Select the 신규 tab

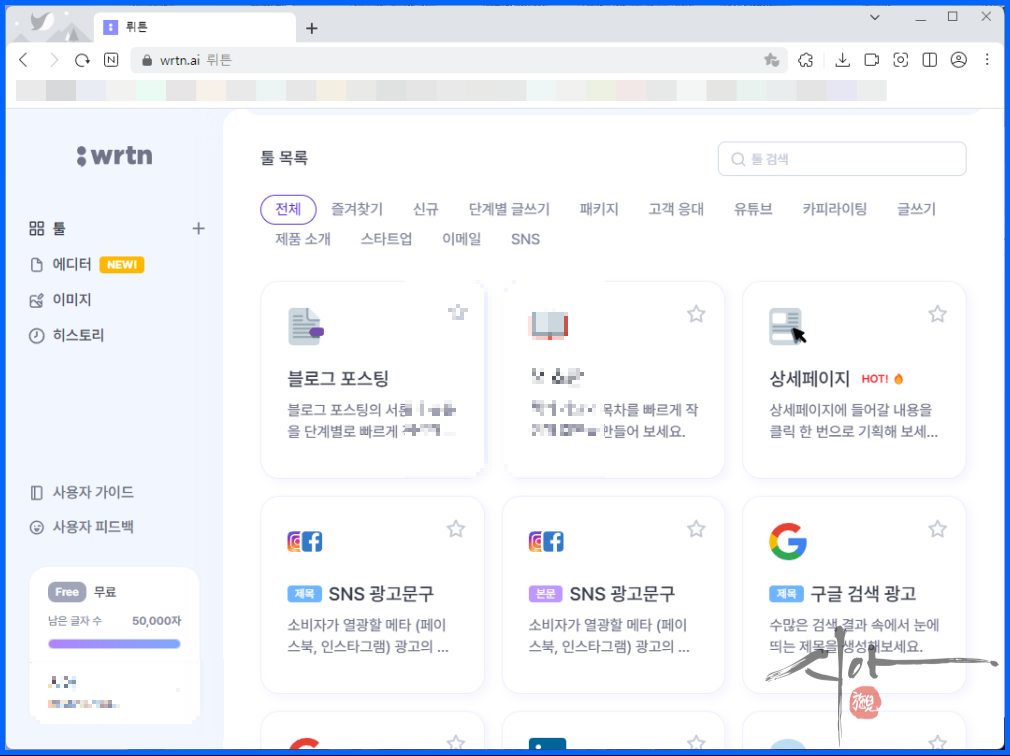pos(426,209)
